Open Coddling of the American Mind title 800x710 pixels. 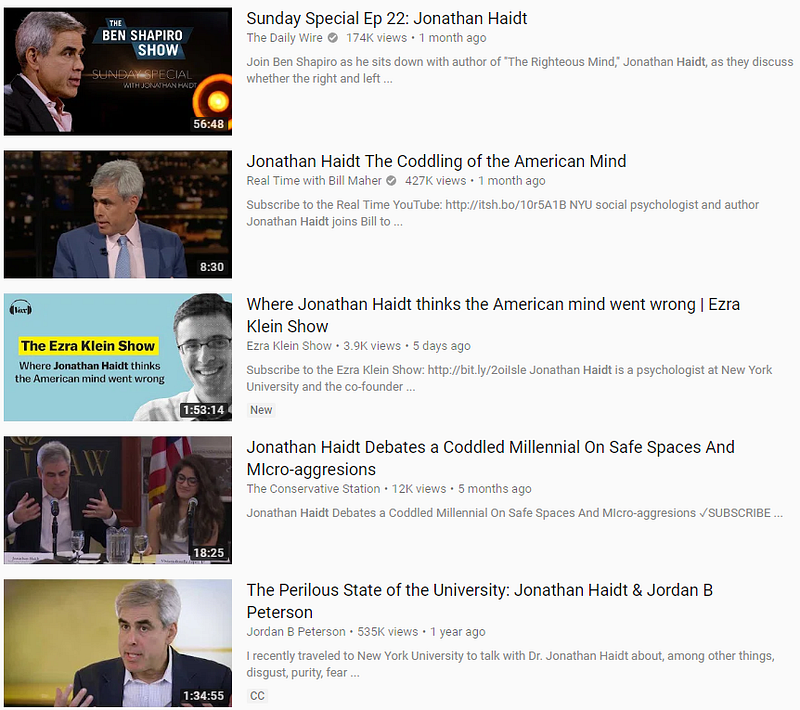pyautogui.click(x=436, y=161)
